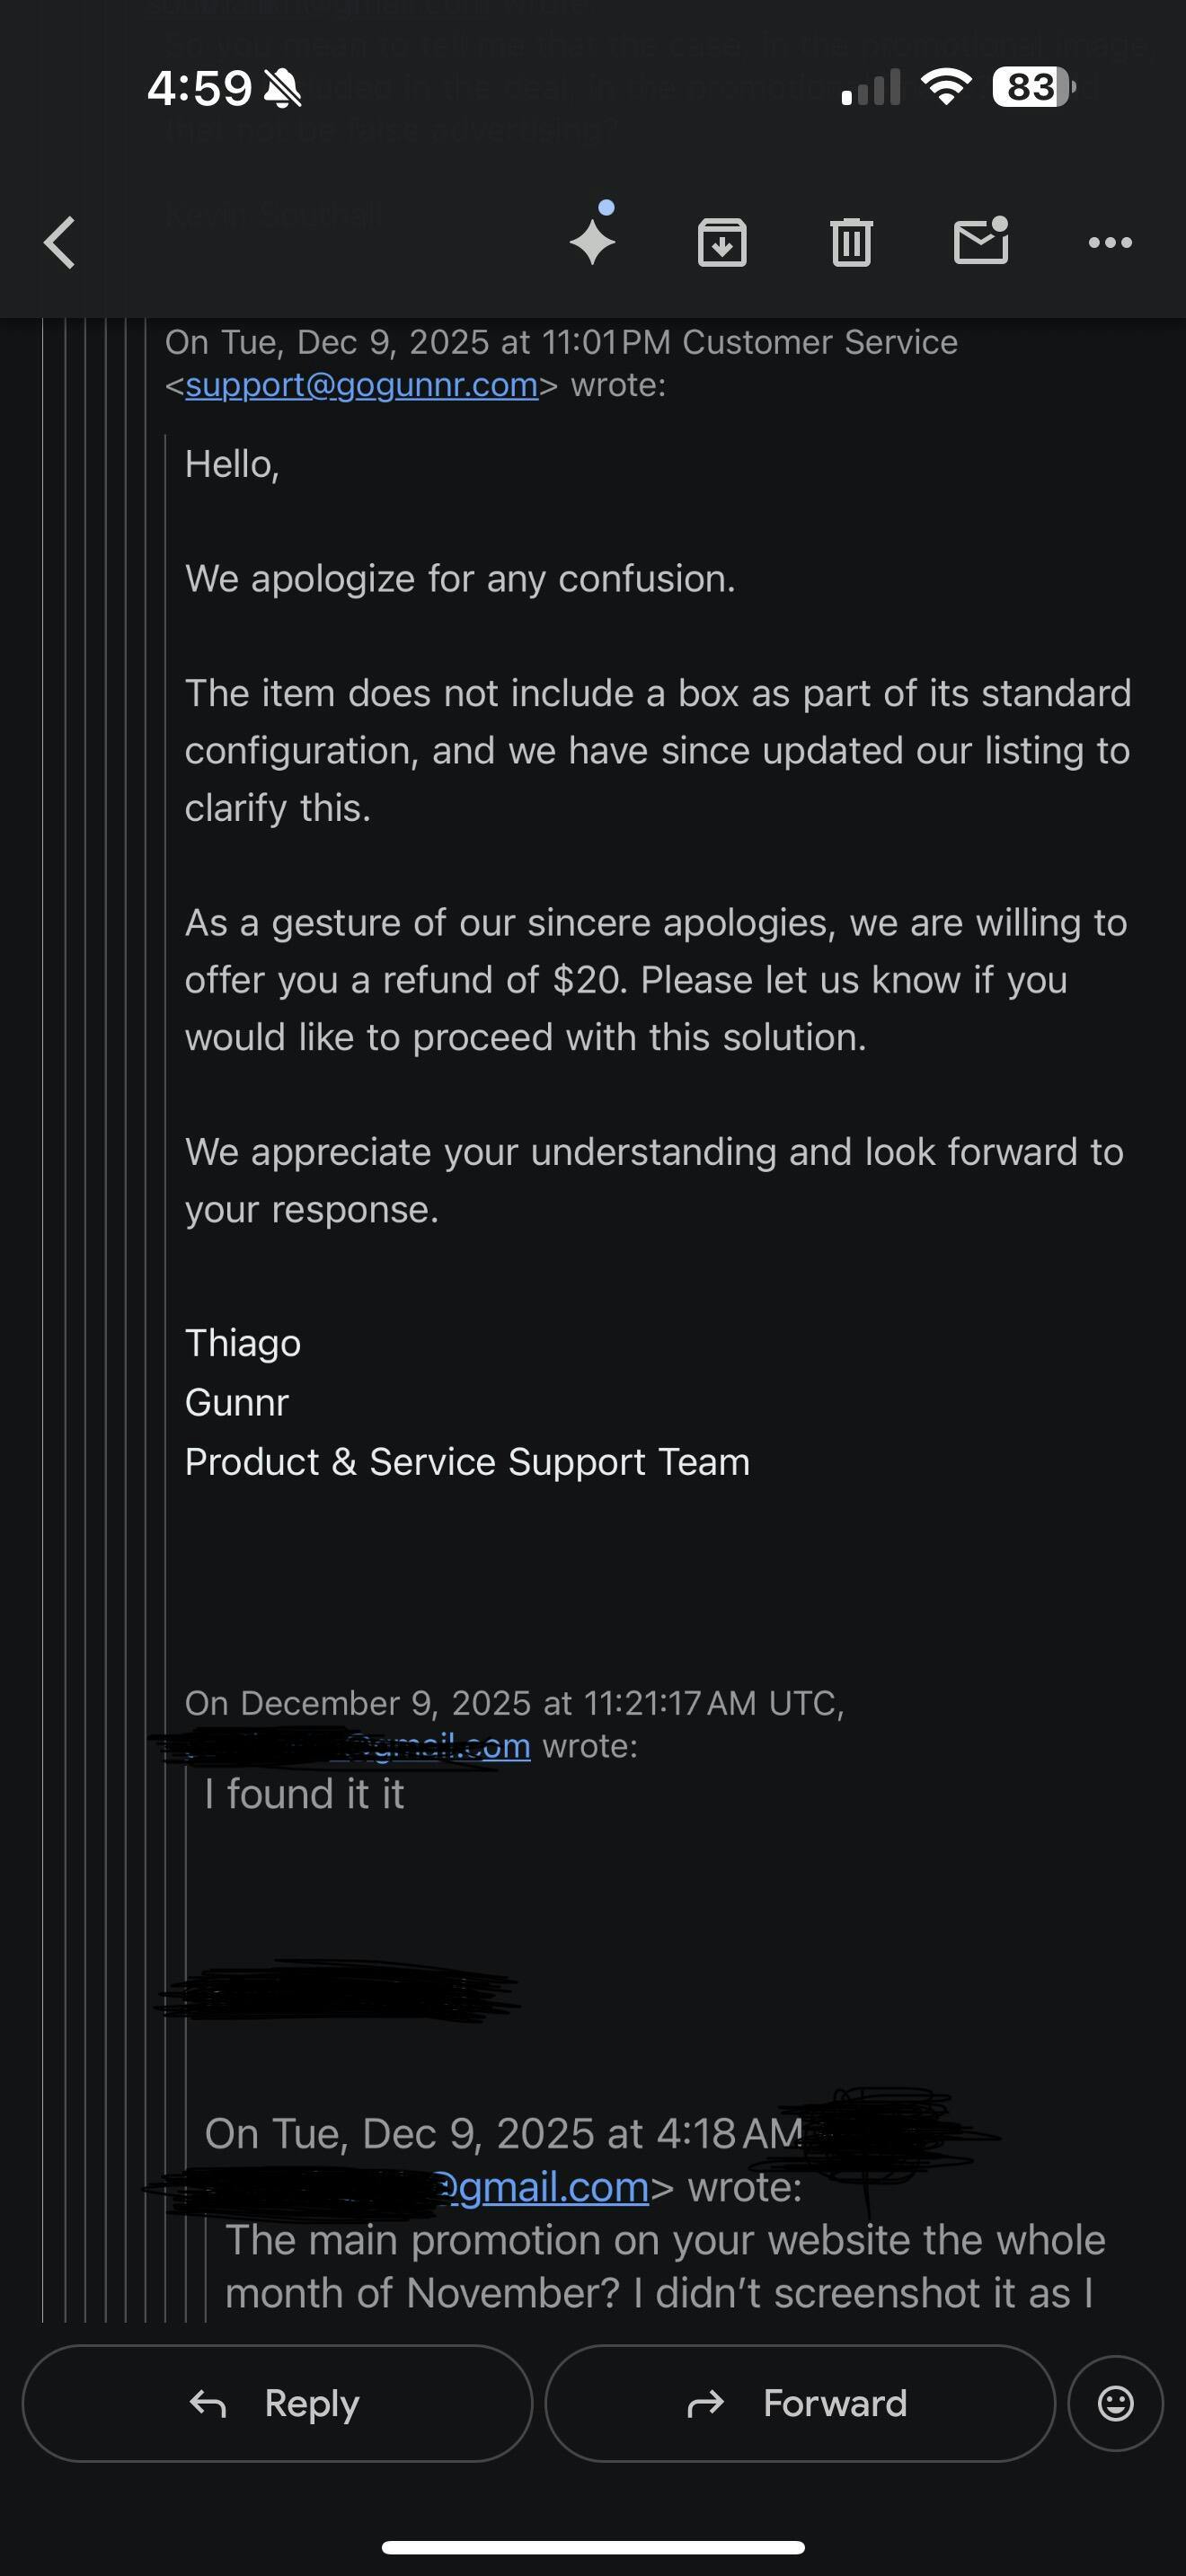Tap the 'I found it it' quoted message
1186x2576 pixels.
304,1794
